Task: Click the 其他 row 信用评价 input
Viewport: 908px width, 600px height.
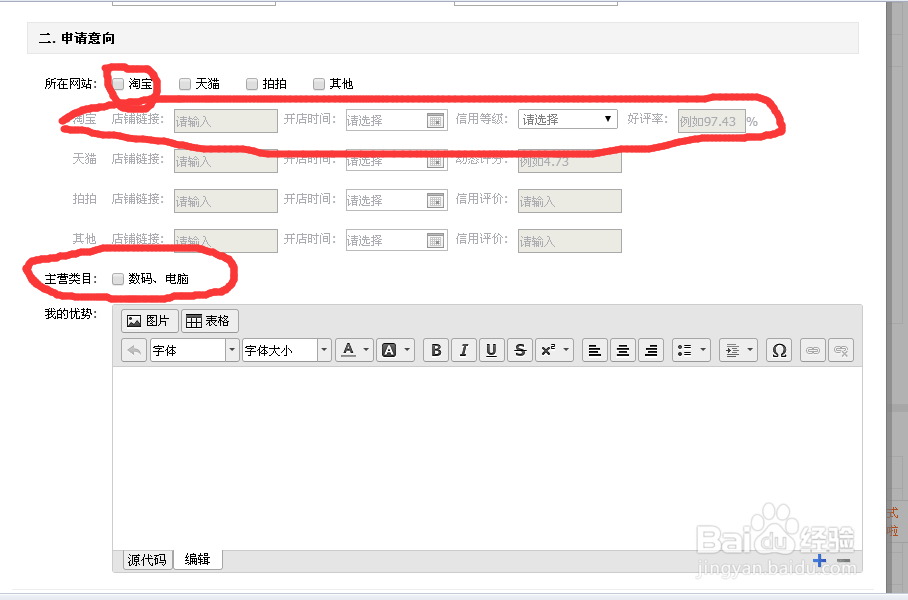Action: point(570,241)
